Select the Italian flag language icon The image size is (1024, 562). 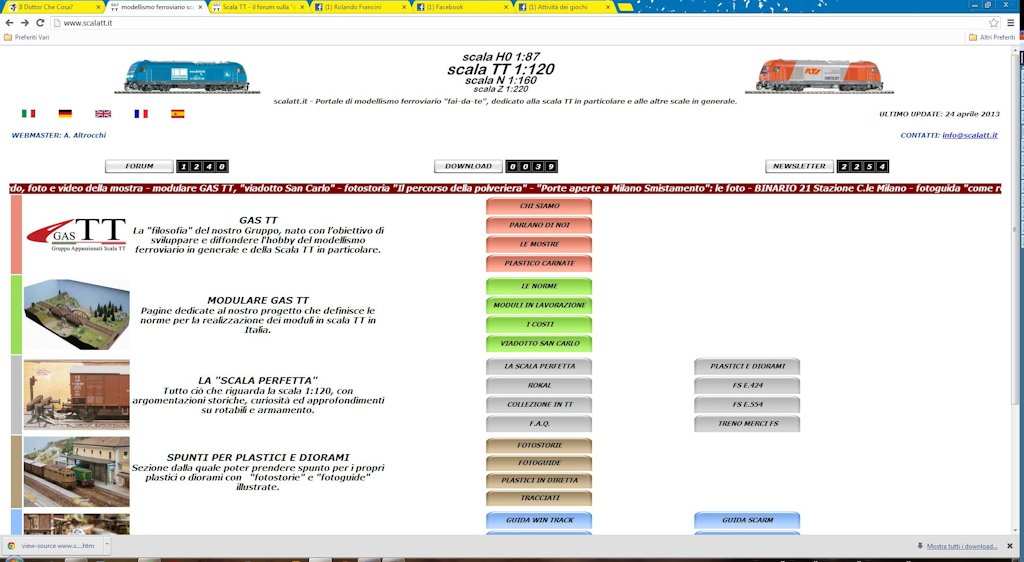click(x=28, y=114)
